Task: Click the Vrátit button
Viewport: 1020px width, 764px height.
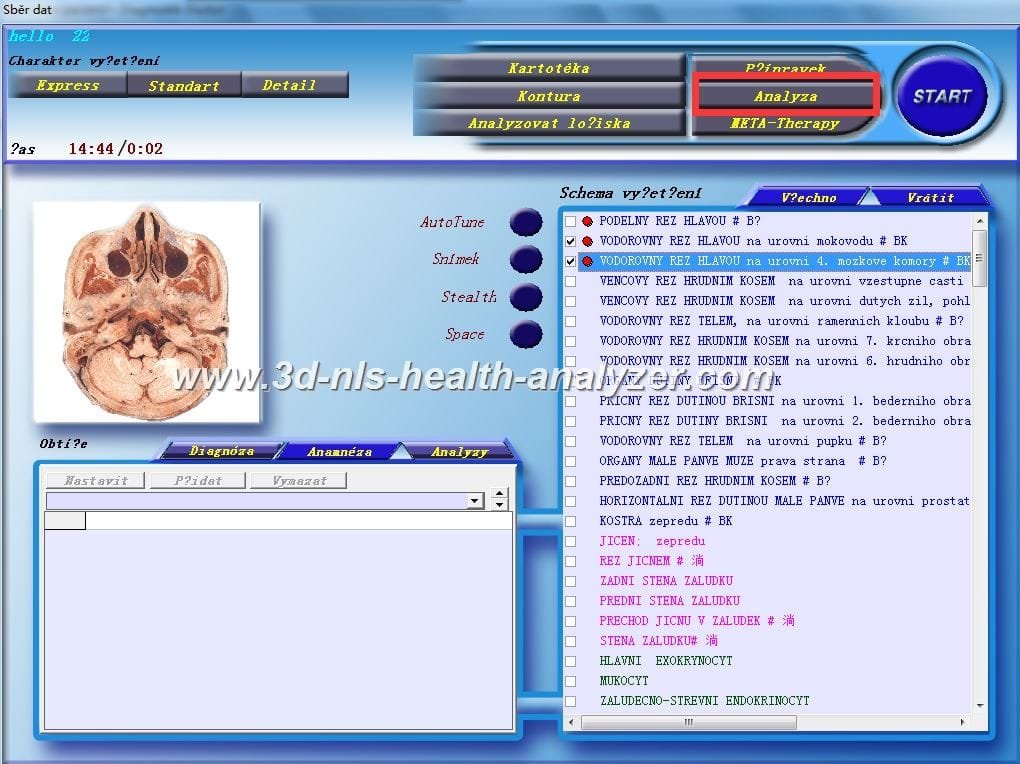Action: pos(932,196)
